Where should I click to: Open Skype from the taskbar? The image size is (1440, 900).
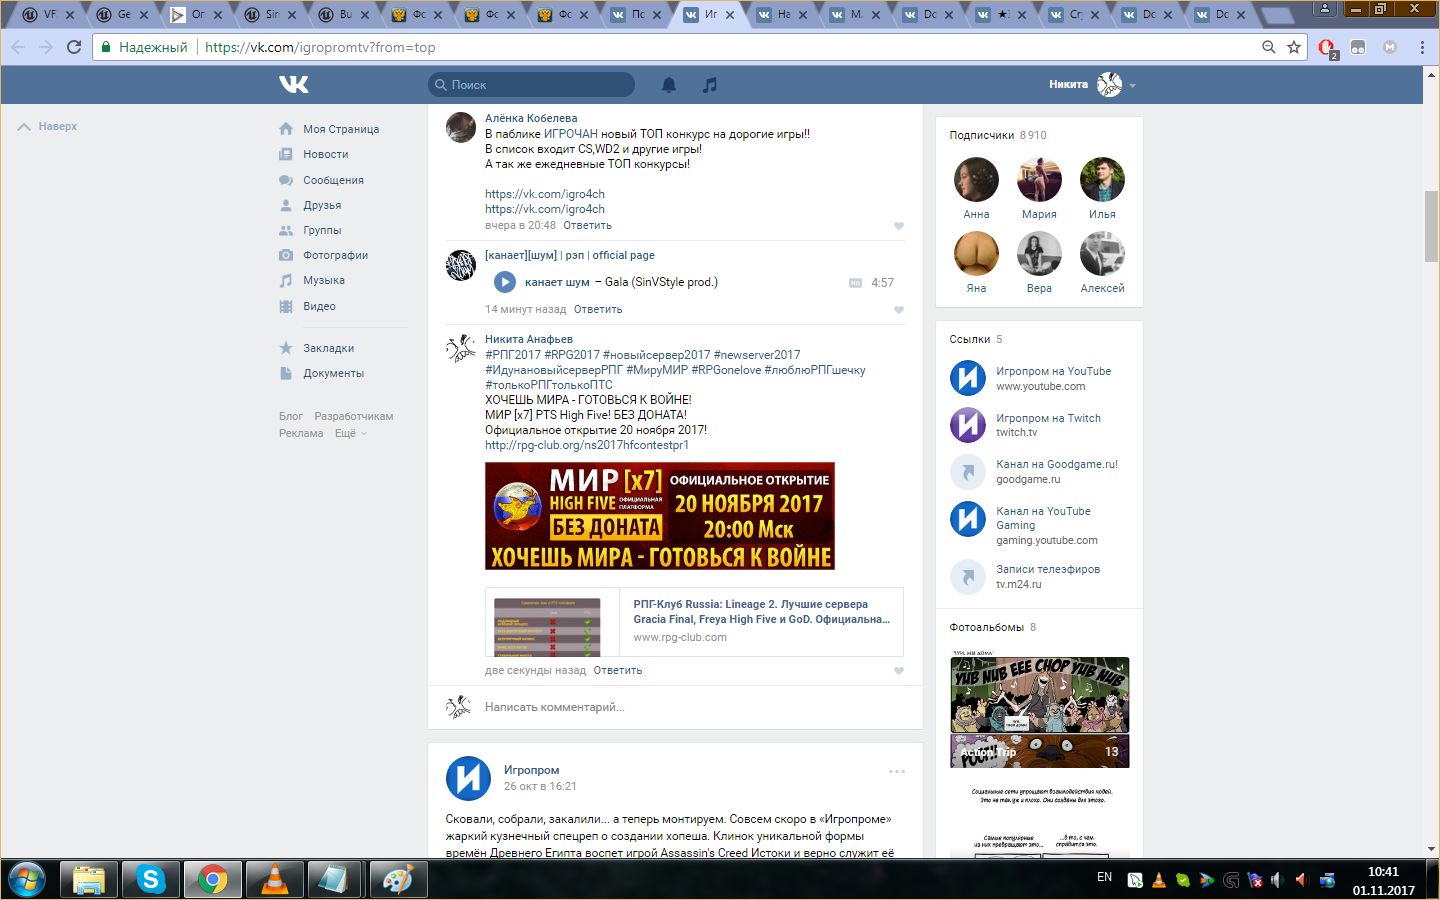pos(151,880)
